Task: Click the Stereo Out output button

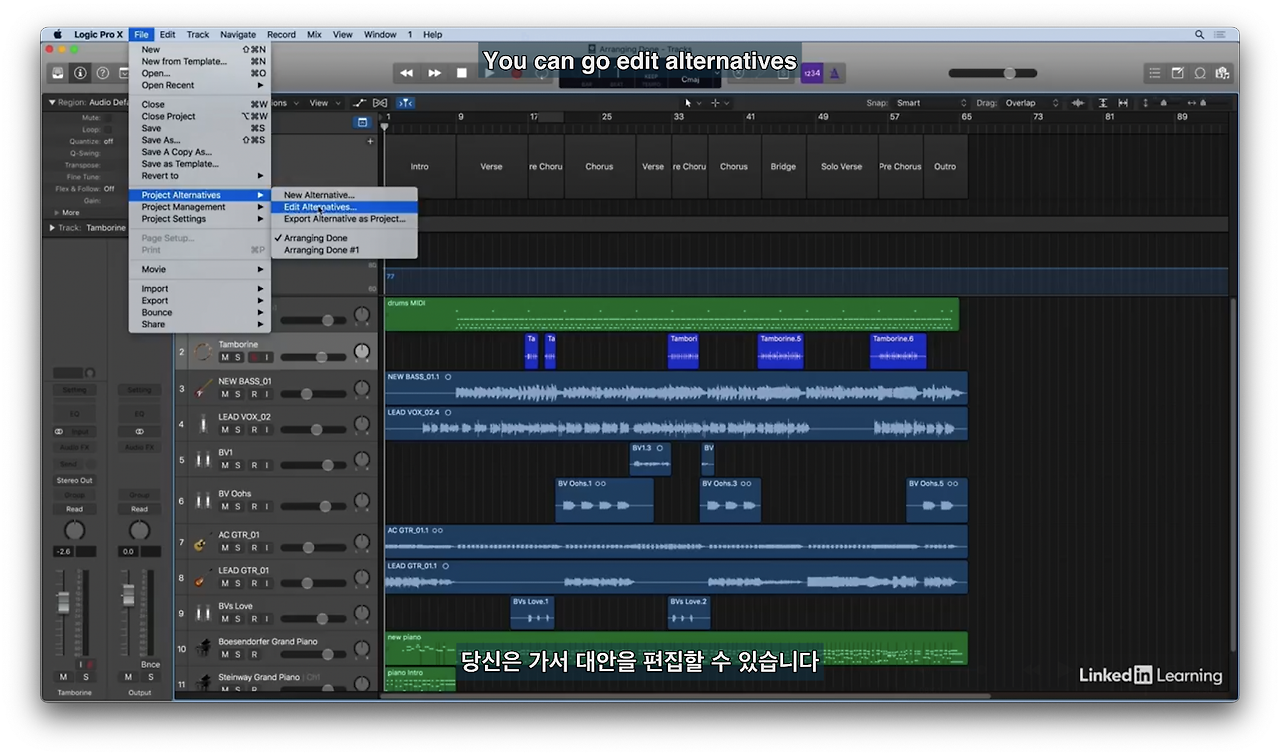Action: (x=74, y=481)
